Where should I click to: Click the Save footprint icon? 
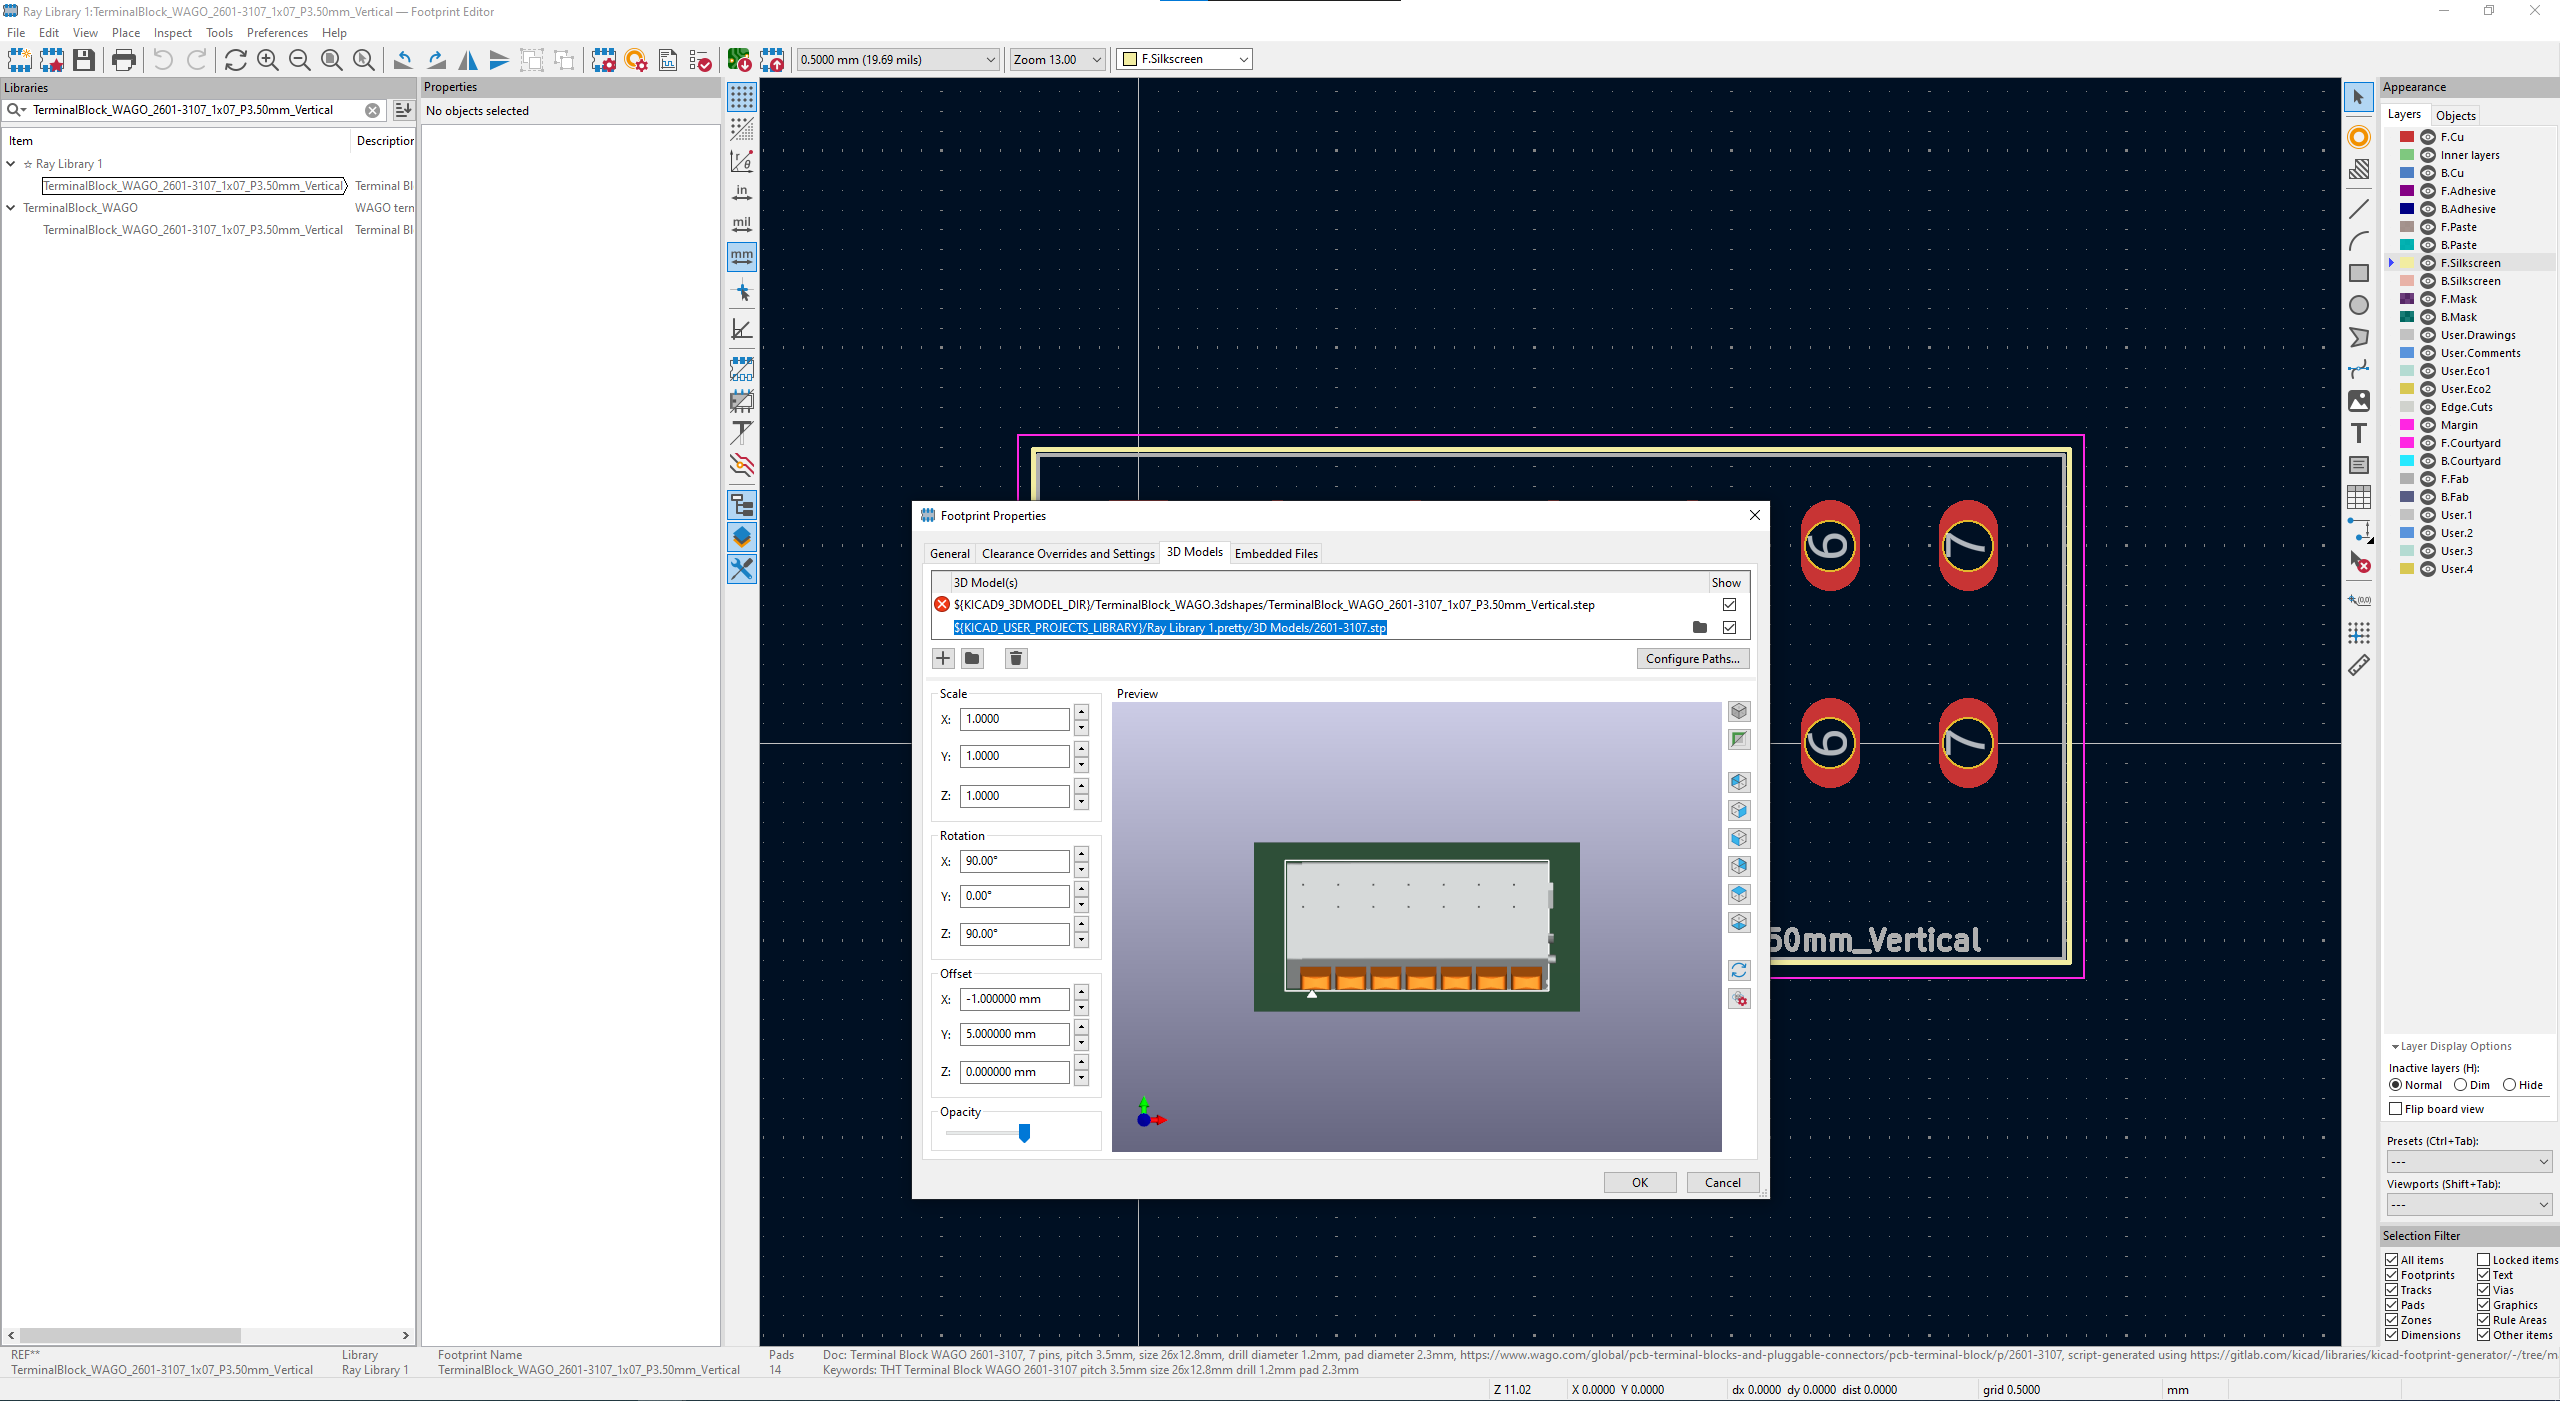tap(84, 60)
